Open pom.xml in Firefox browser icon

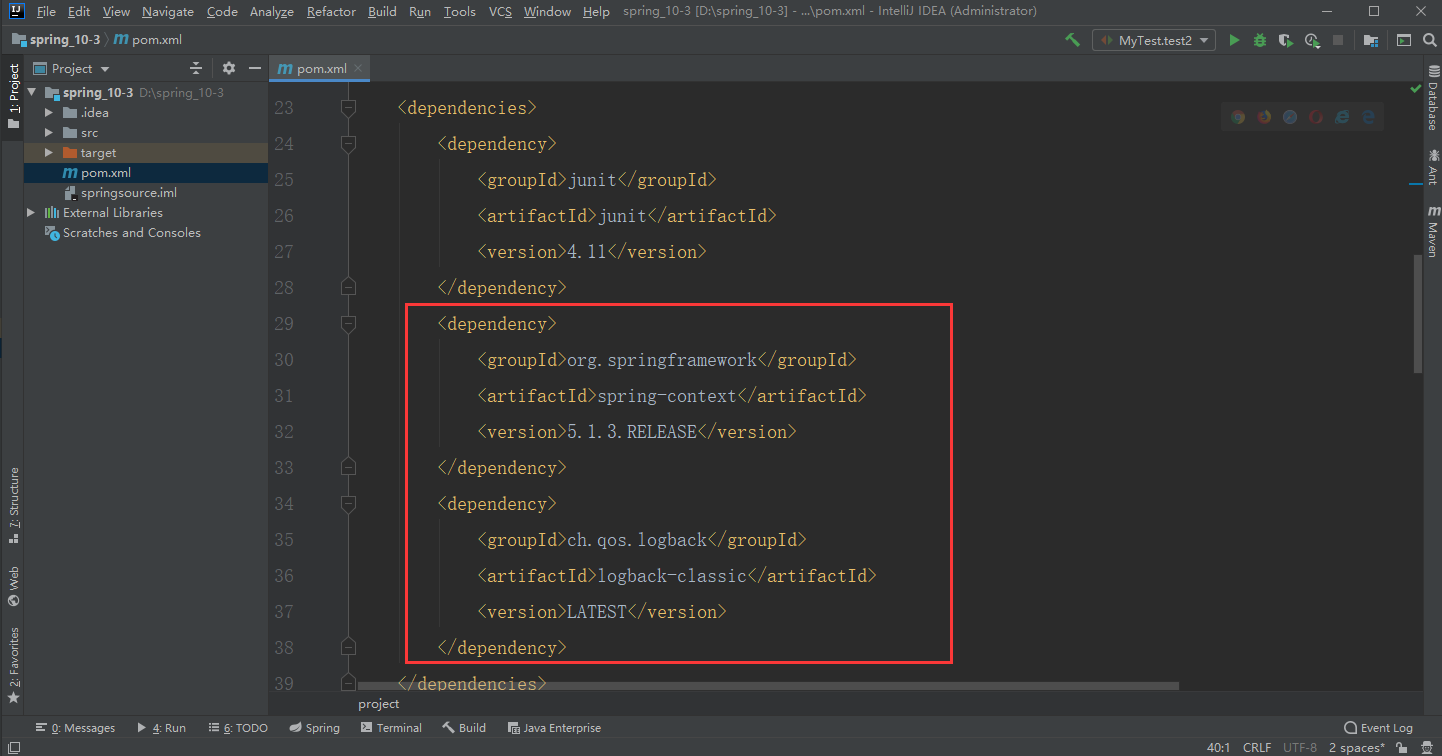[1264, 116]
